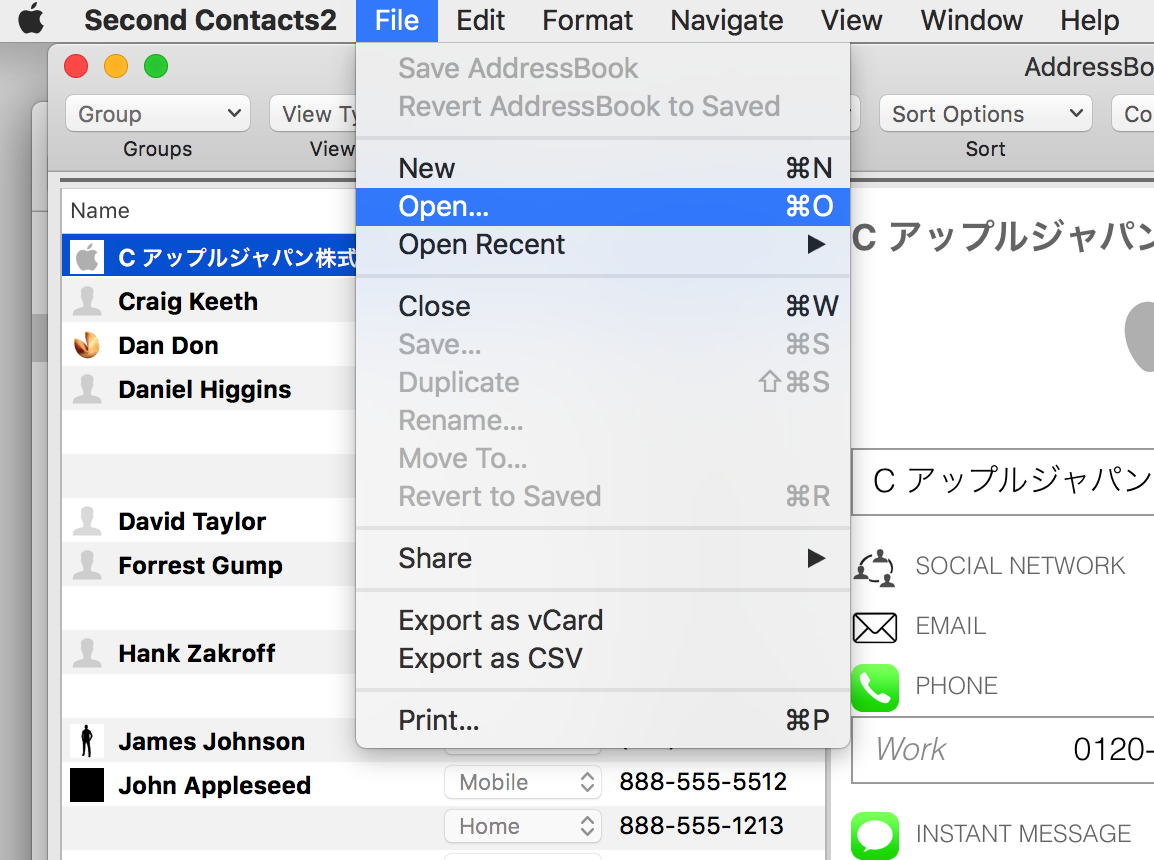1154x860 pixels.
Task: Click Hank Zakroff's avatar placeholder icon
Action: pyautogui.click(x=87, y=653)
